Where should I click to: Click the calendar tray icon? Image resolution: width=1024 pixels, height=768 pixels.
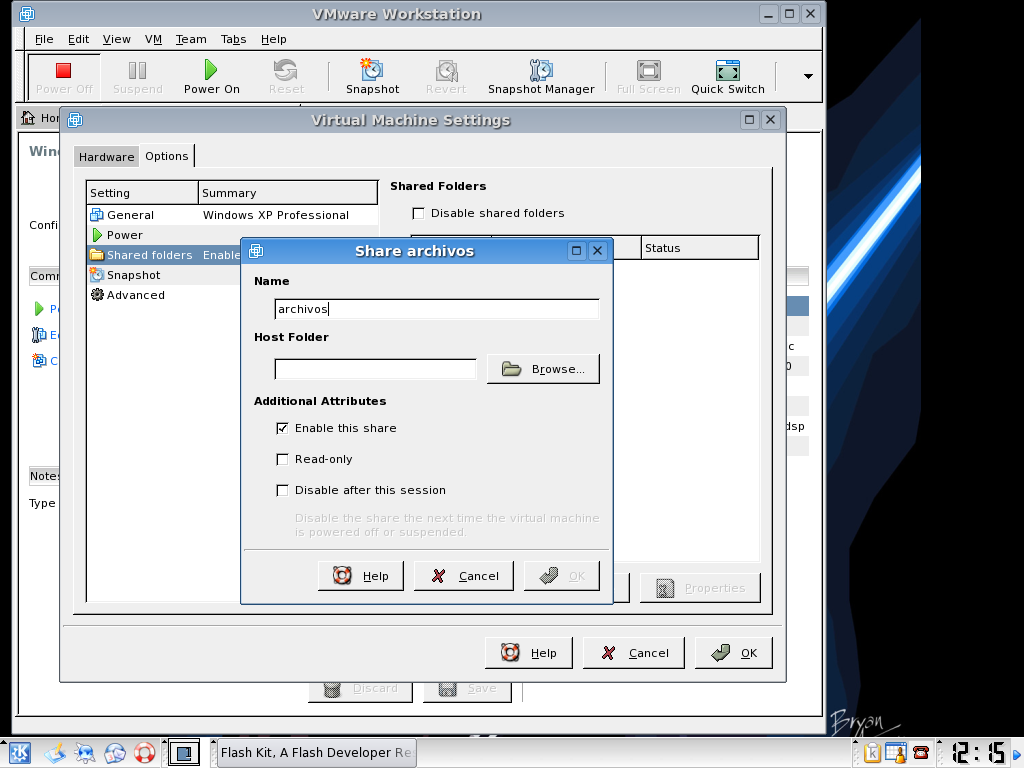point(896,753)
